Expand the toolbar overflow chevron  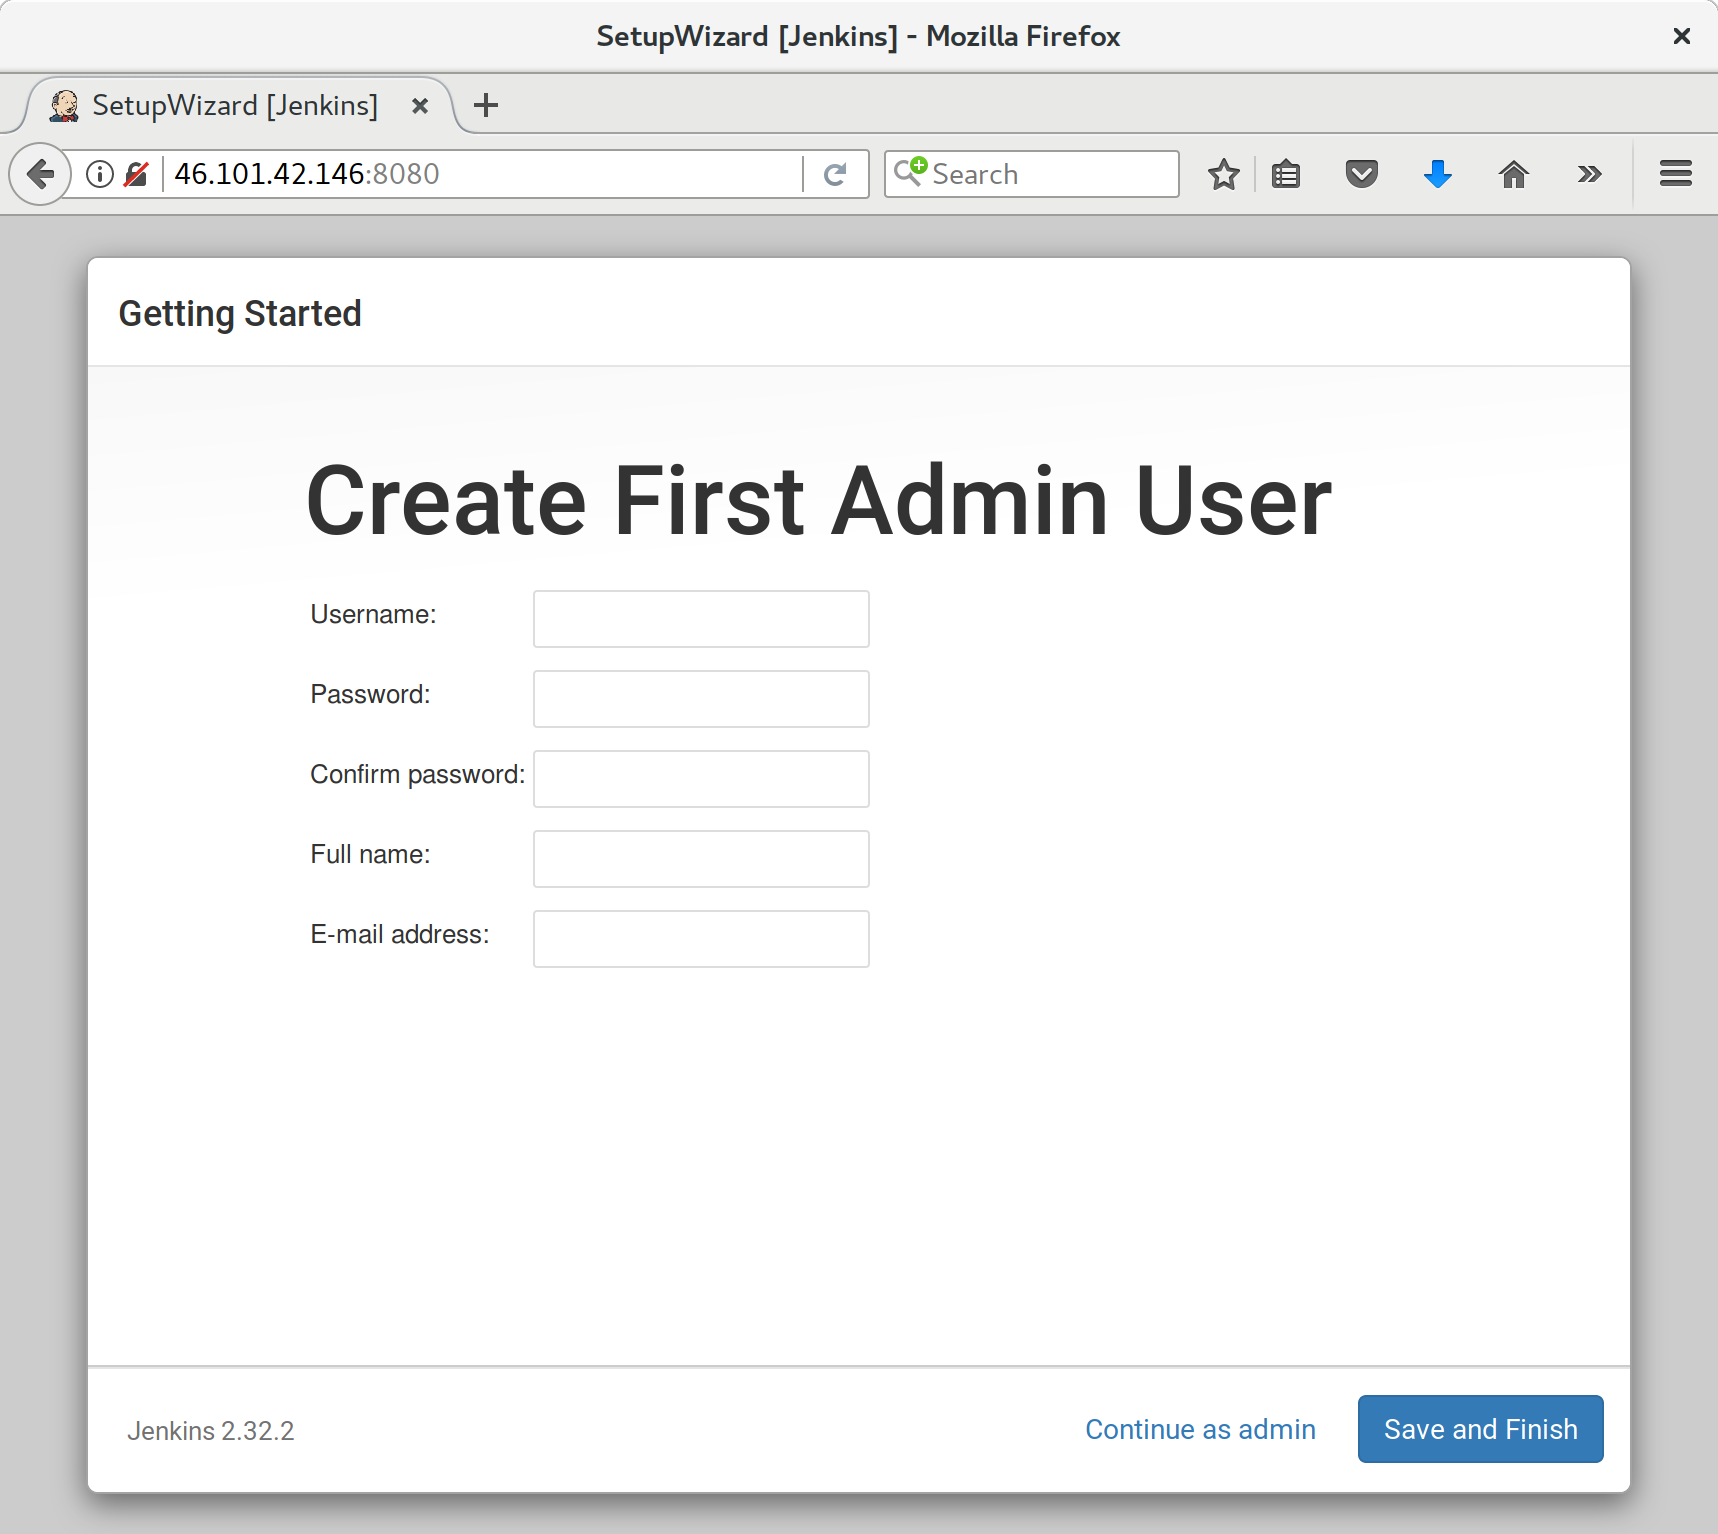click(1589, 173)
